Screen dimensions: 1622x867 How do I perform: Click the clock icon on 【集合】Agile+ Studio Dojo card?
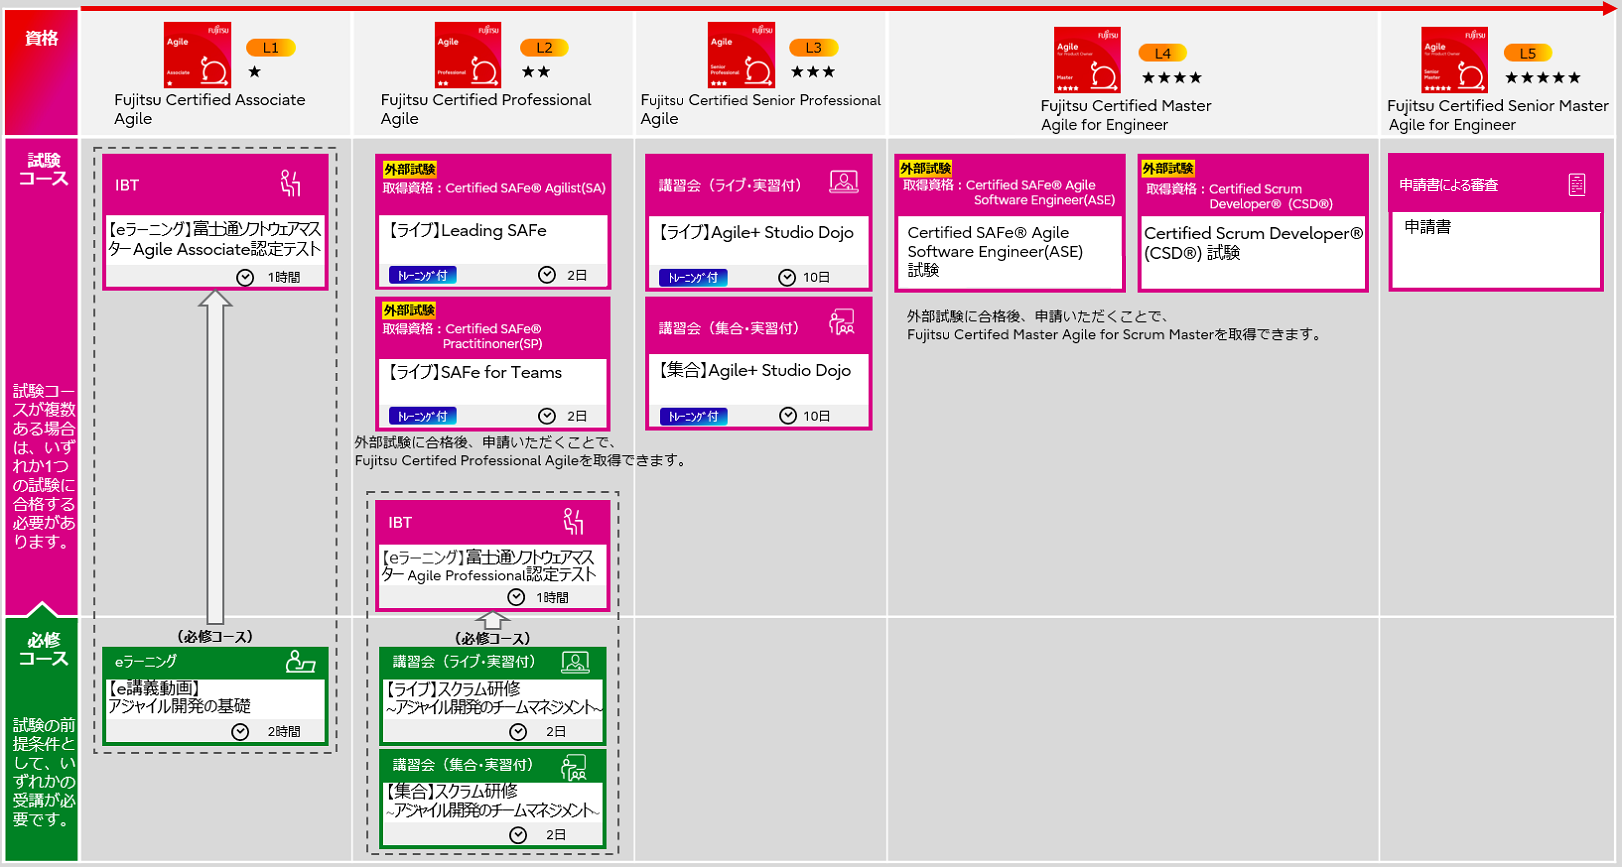click(788, 416)
